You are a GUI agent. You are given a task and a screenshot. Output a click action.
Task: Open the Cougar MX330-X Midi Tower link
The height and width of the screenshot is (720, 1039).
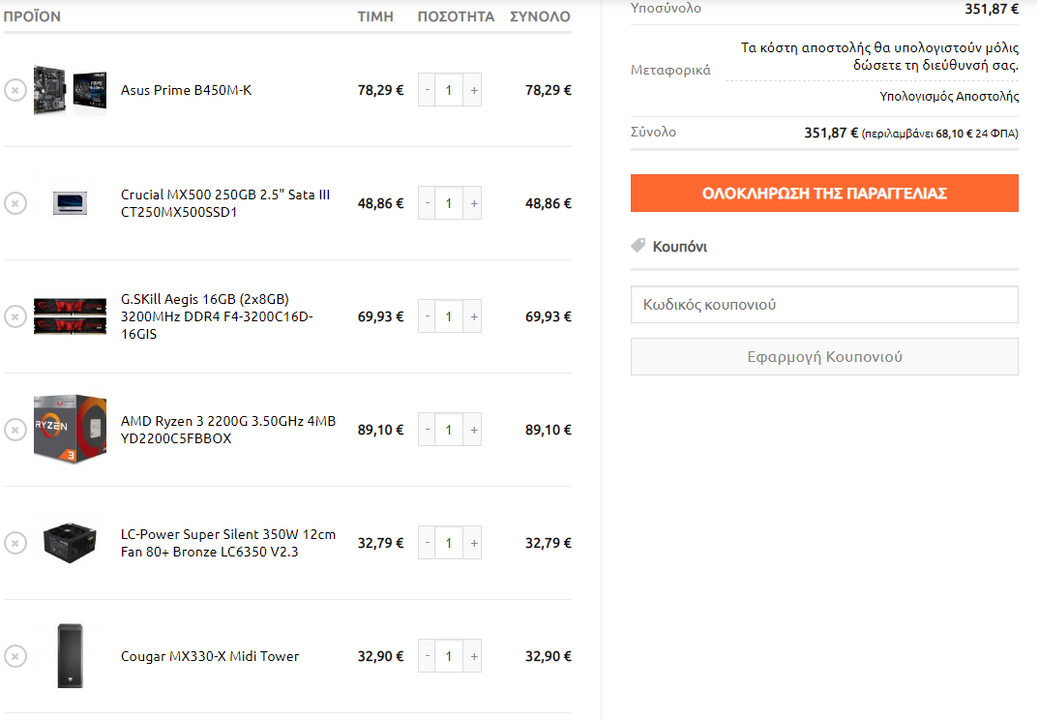click(x=210, y=656)
